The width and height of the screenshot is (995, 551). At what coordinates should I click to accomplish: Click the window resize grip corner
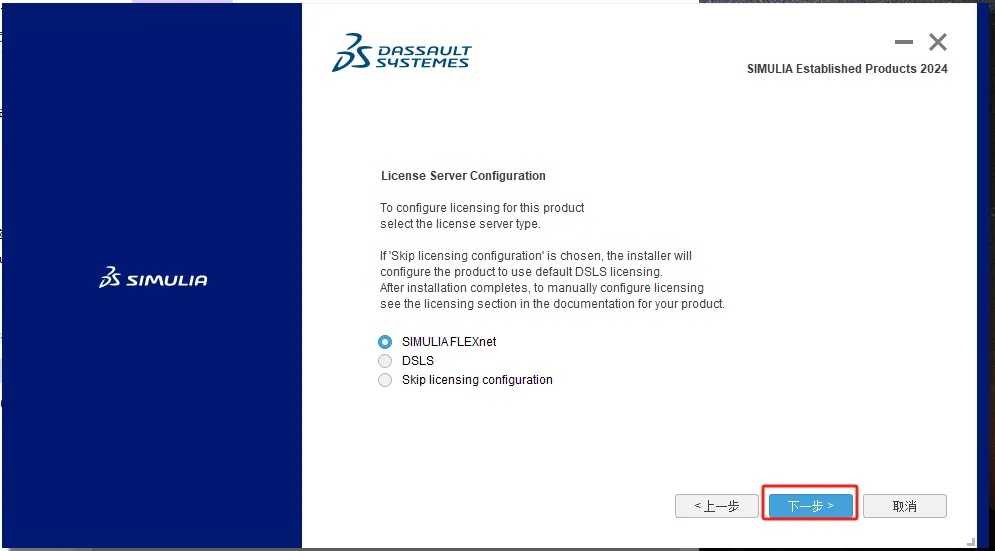pyautogui.click(x=972, y=543)
